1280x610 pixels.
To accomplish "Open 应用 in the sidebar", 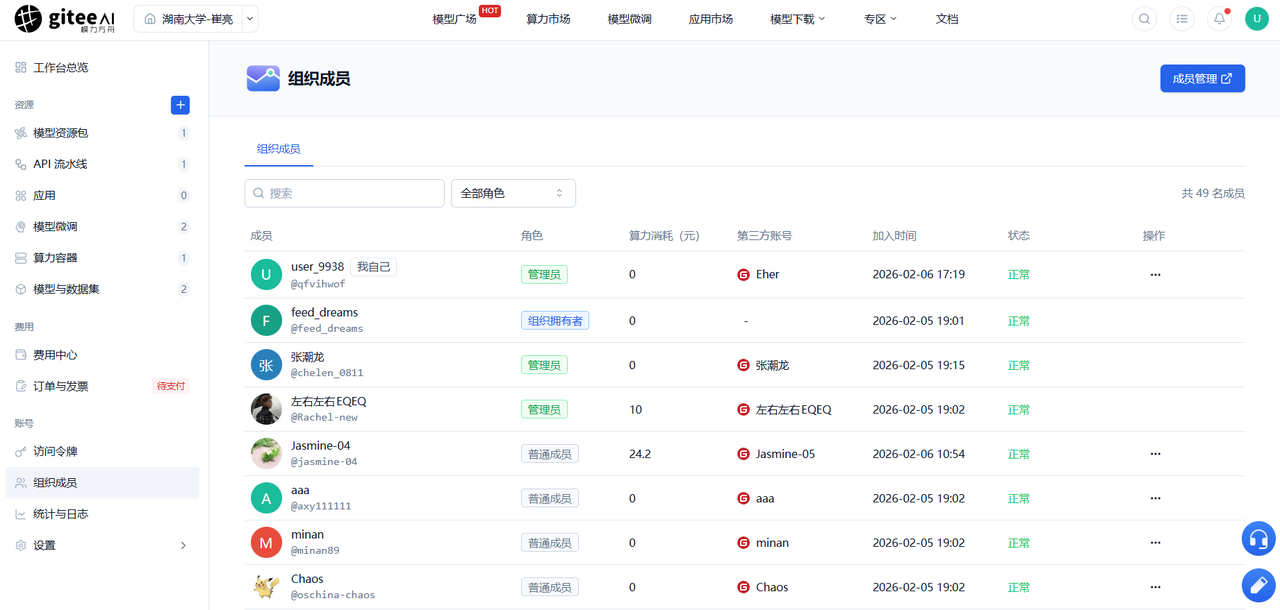I will pyautogui.click(x=104, y=196).
